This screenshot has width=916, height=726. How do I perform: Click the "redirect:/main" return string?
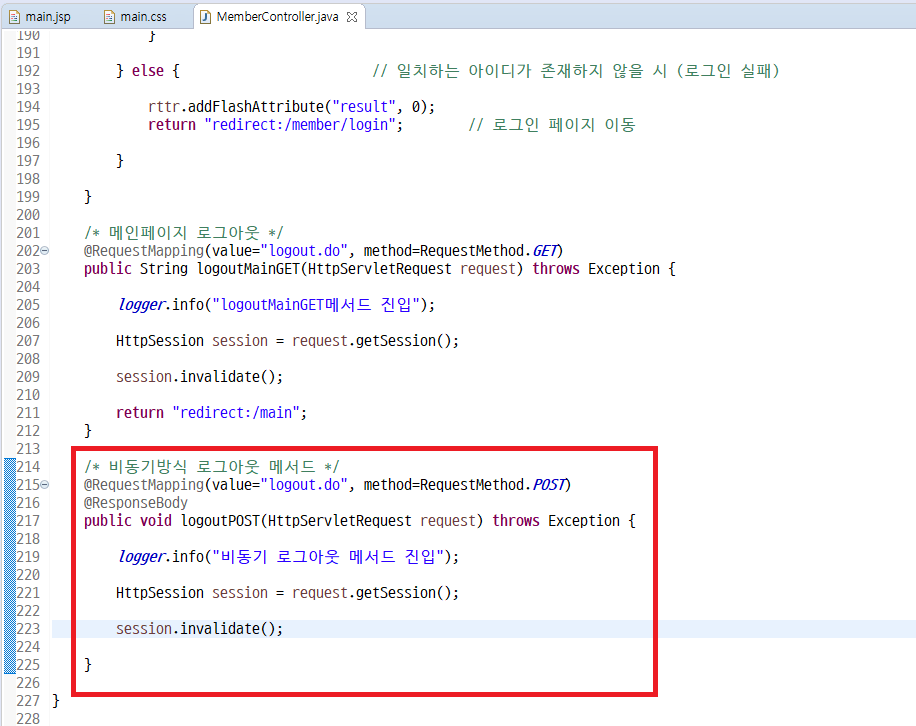pos(236,412)
